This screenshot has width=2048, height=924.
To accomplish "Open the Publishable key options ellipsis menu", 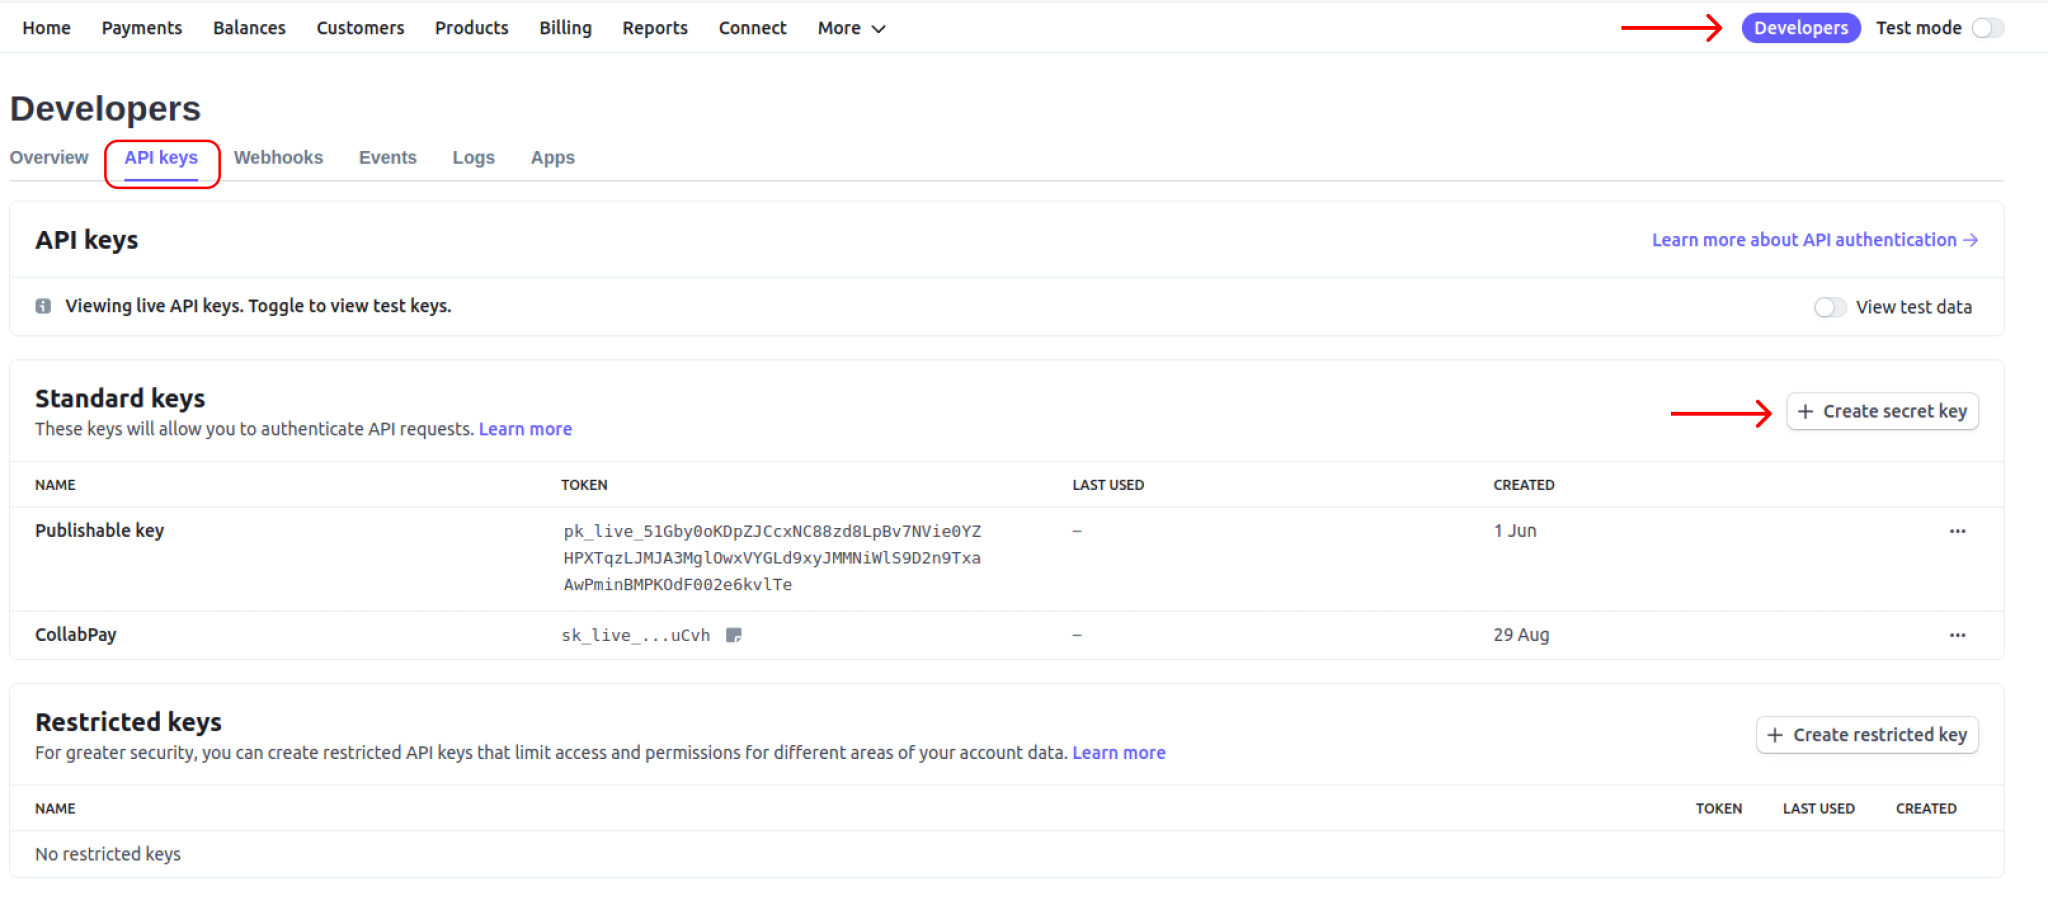I will 1957,531.
